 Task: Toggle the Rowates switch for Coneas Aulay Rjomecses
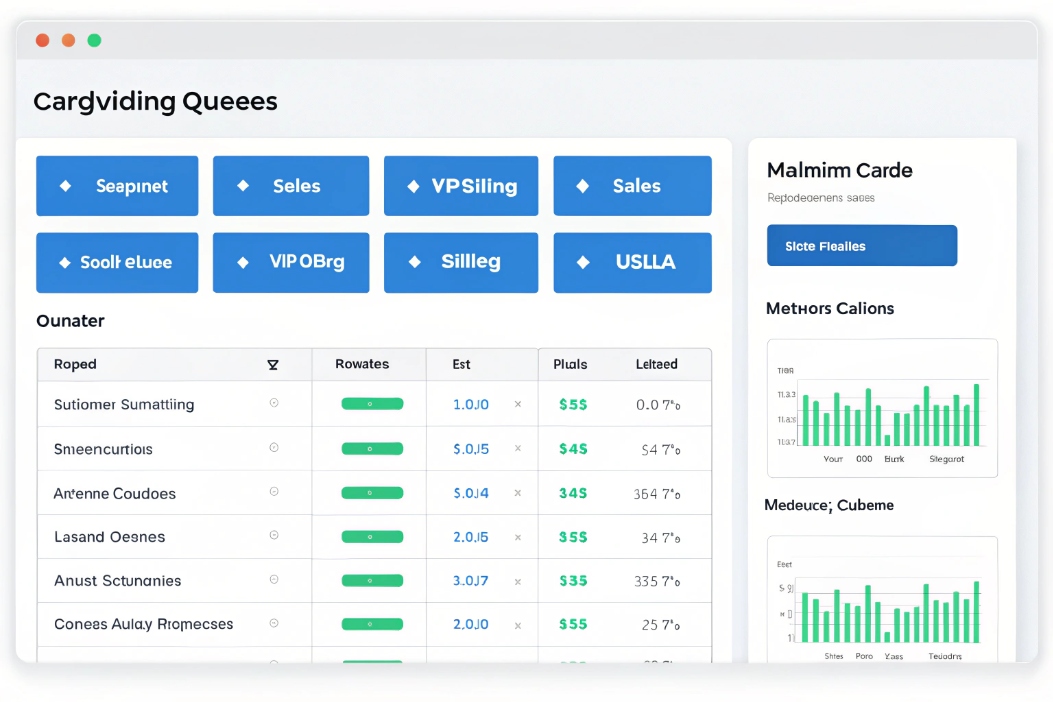pos(371,624)
